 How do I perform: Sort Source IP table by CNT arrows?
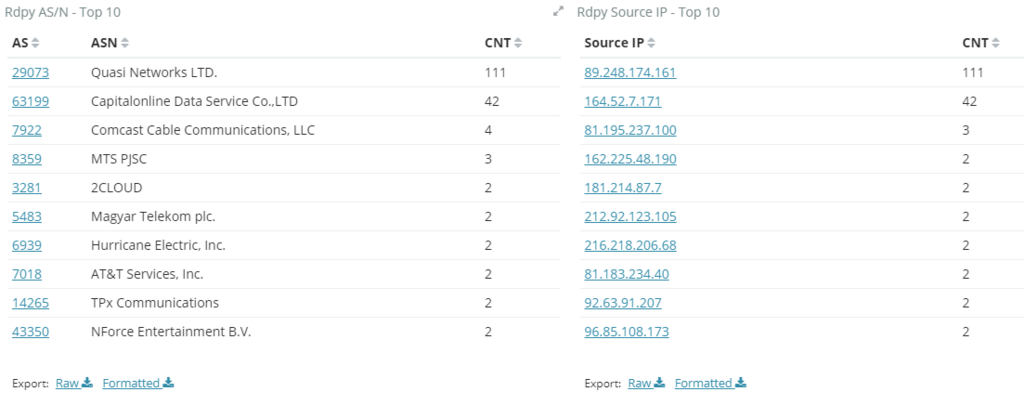[x=995, y=43]
